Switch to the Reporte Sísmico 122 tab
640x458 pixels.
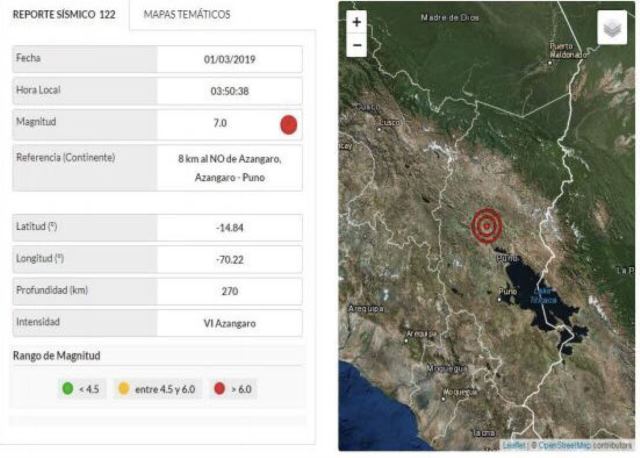point(64,15)
